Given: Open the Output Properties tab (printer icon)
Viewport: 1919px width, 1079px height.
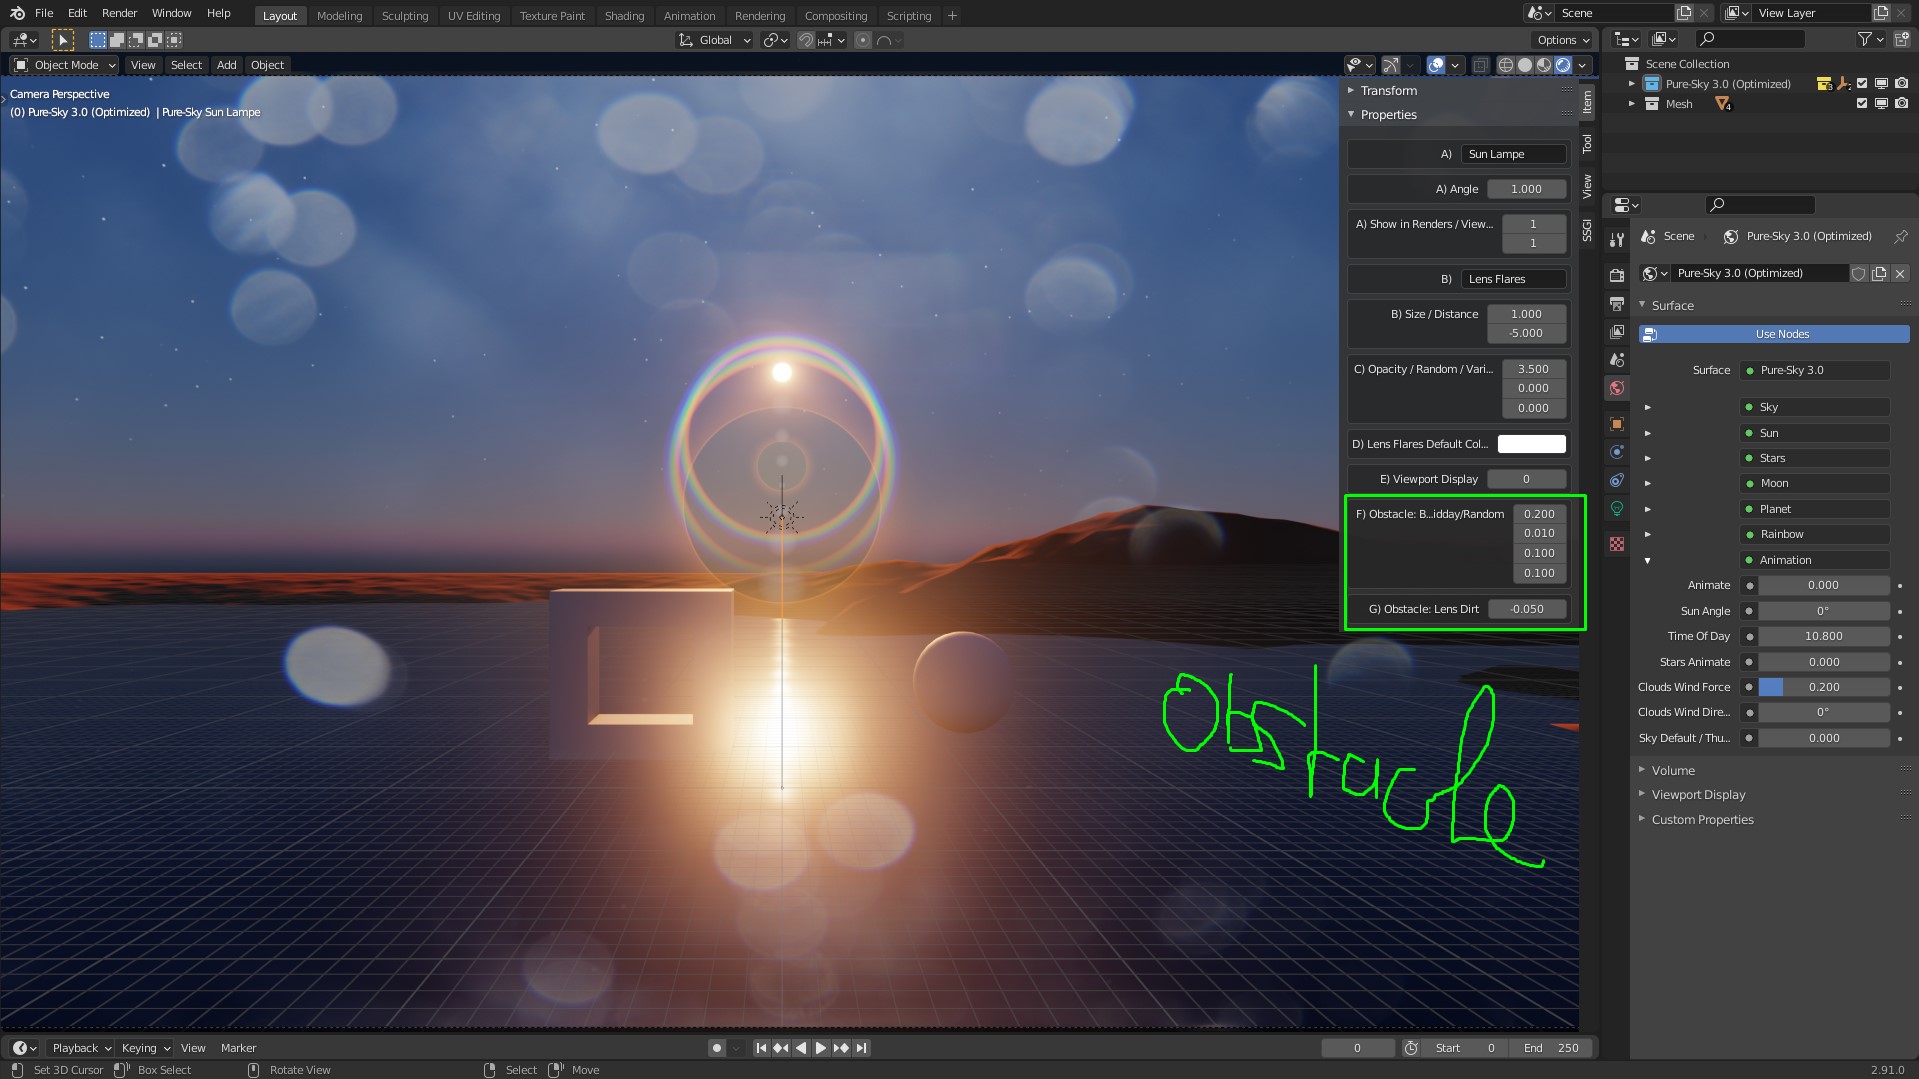Looking at the screenshot, I should pyautogui.click(x=1616, y=302).
